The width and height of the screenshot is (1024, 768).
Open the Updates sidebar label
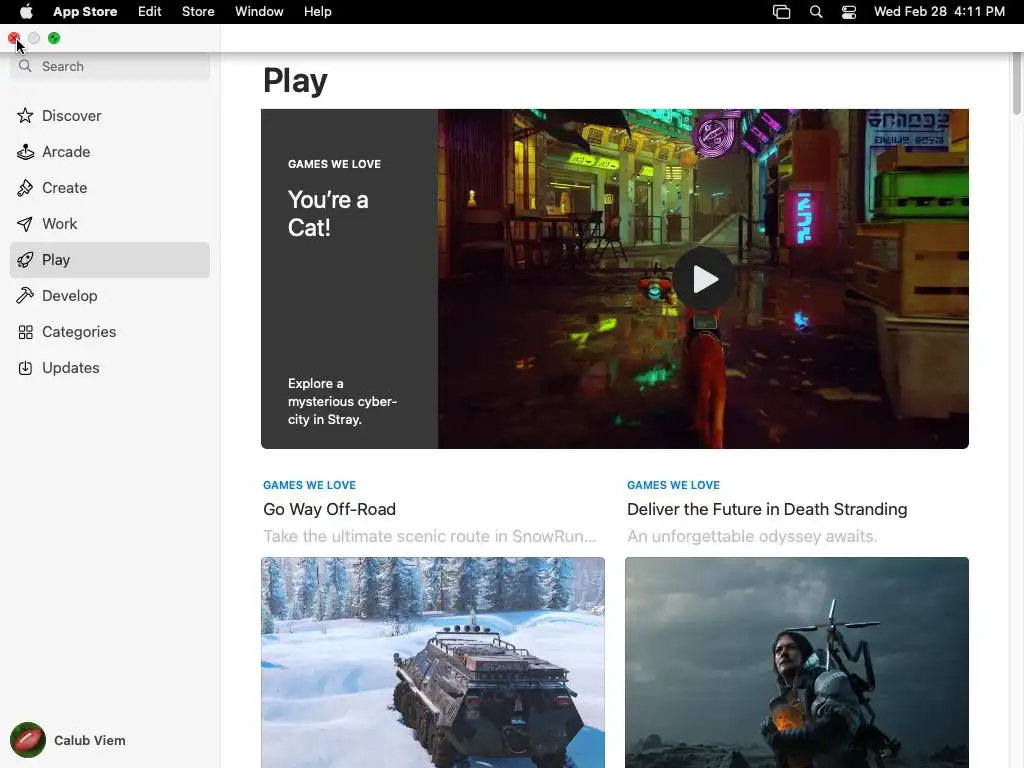point(71,368)
